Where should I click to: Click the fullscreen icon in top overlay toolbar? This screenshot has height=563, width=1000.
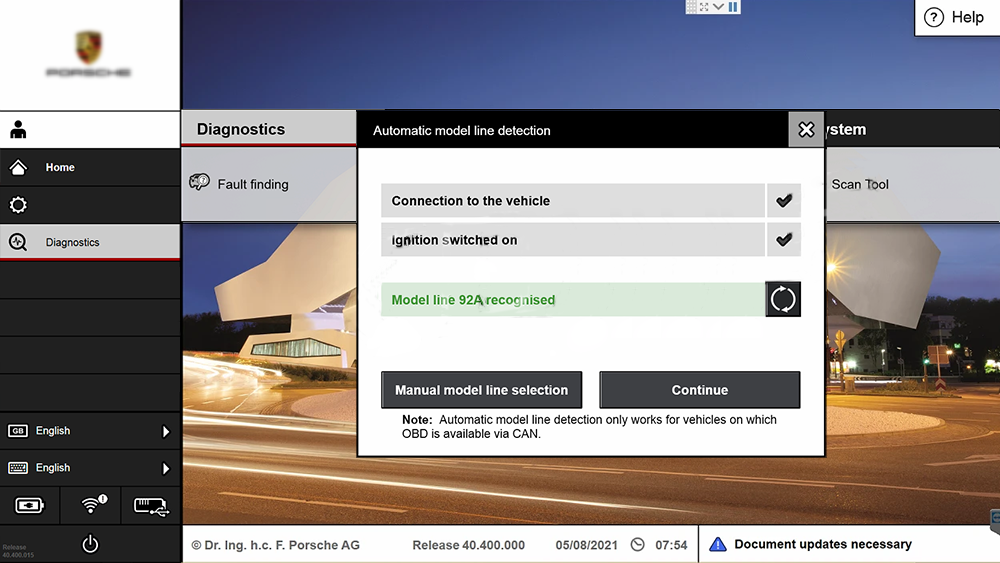[704, 6]
